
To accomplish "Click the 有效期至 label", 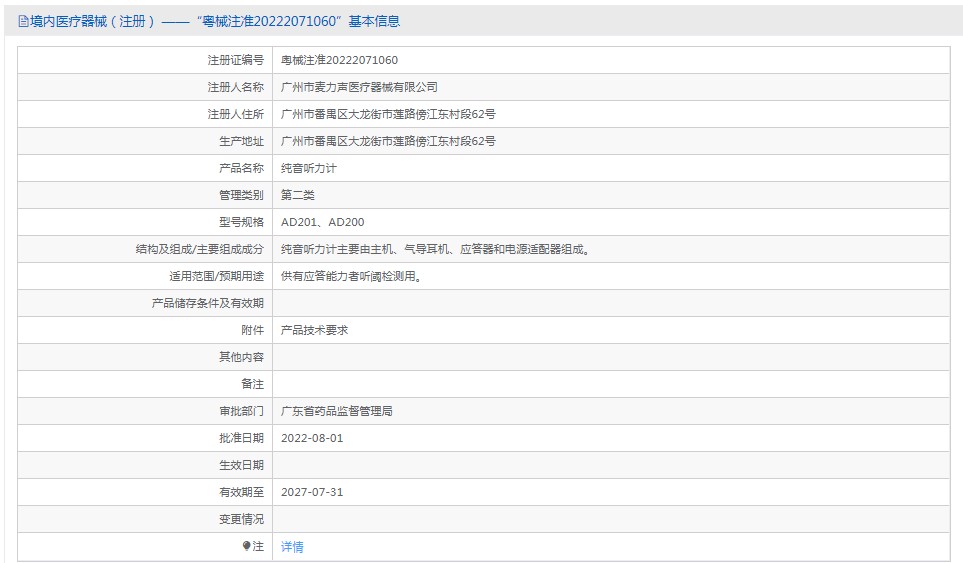I will (241, 492).
